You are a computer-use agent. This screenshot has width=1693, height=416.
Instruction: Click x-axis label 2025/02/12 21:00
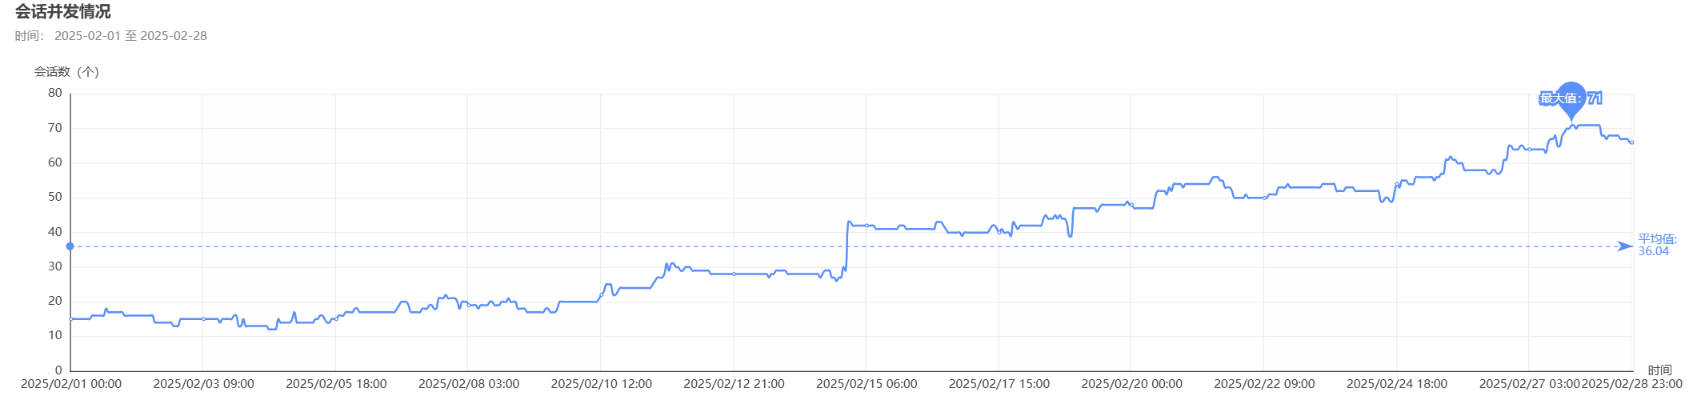click(734, 384)
